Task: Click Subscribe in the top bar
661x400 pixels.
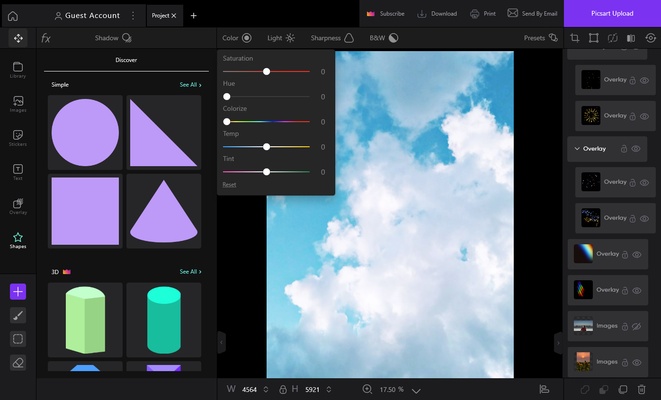Action: [x=385, y=13]
